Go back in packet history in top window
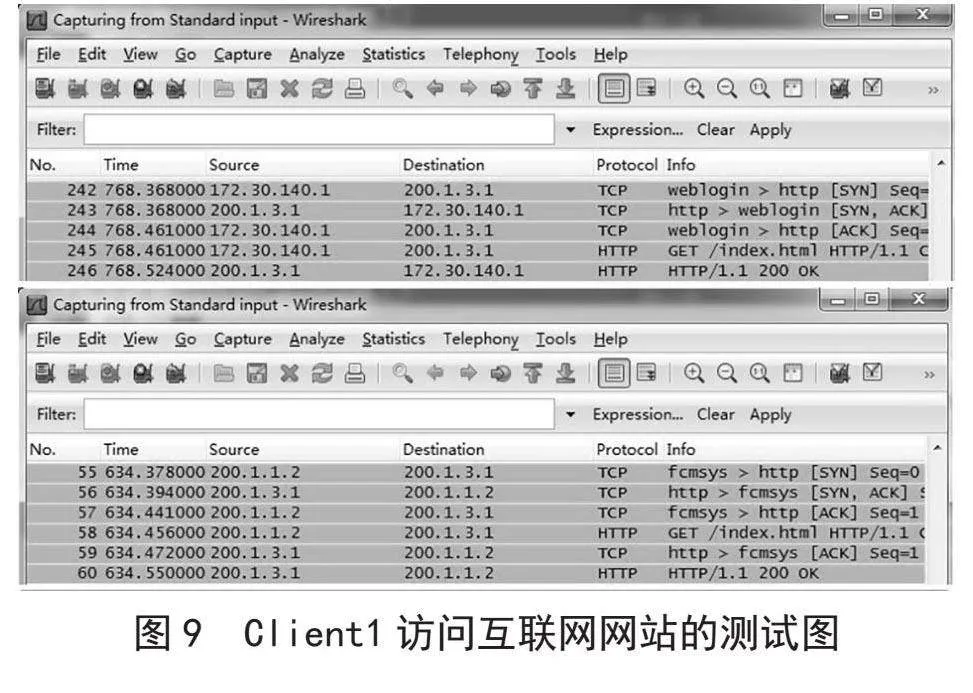The width and height of the screenshot is (973, 693). coord(436,89)
